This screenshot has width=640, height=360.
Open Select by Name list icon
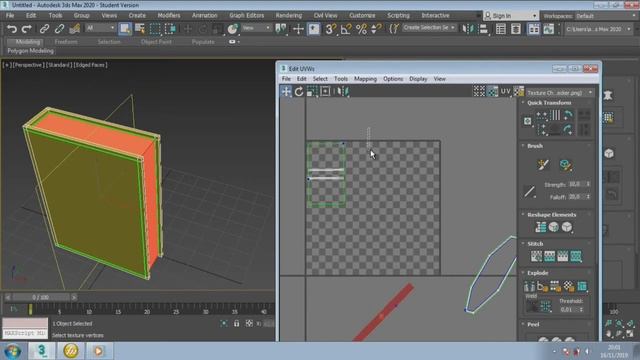[140, 29]
